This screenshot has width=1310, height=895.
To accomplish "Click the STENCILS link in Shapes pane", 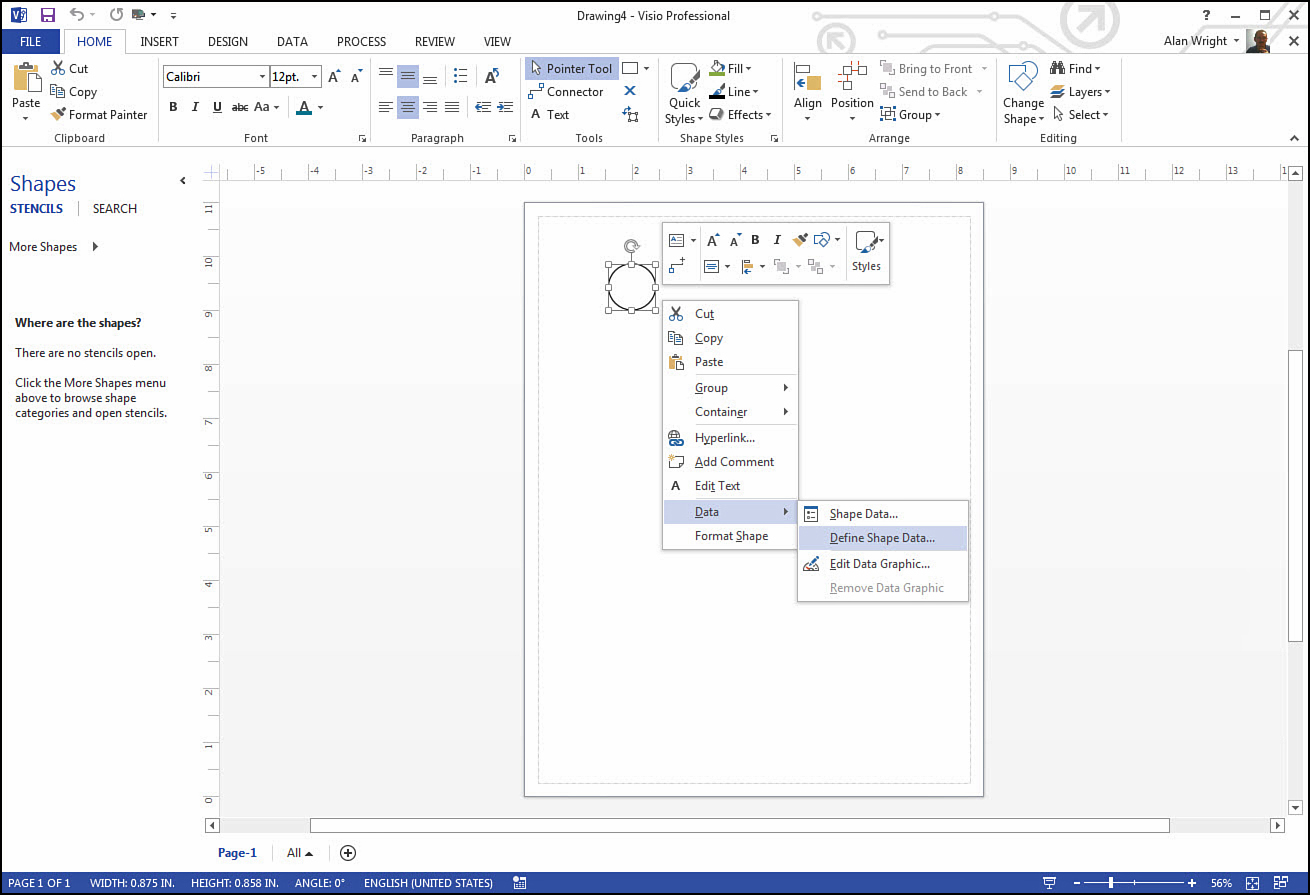I will click(37, 209).
